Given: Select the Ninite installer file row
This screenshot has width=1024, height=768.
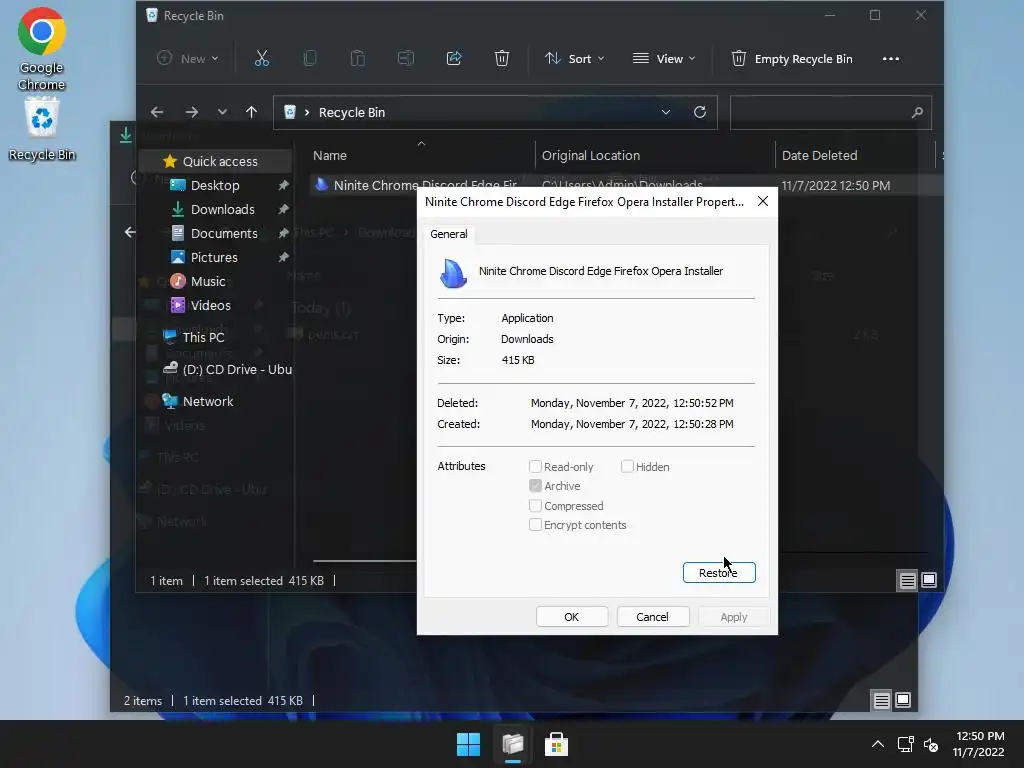Looking at the screenshot, I should tap(626, 185).
